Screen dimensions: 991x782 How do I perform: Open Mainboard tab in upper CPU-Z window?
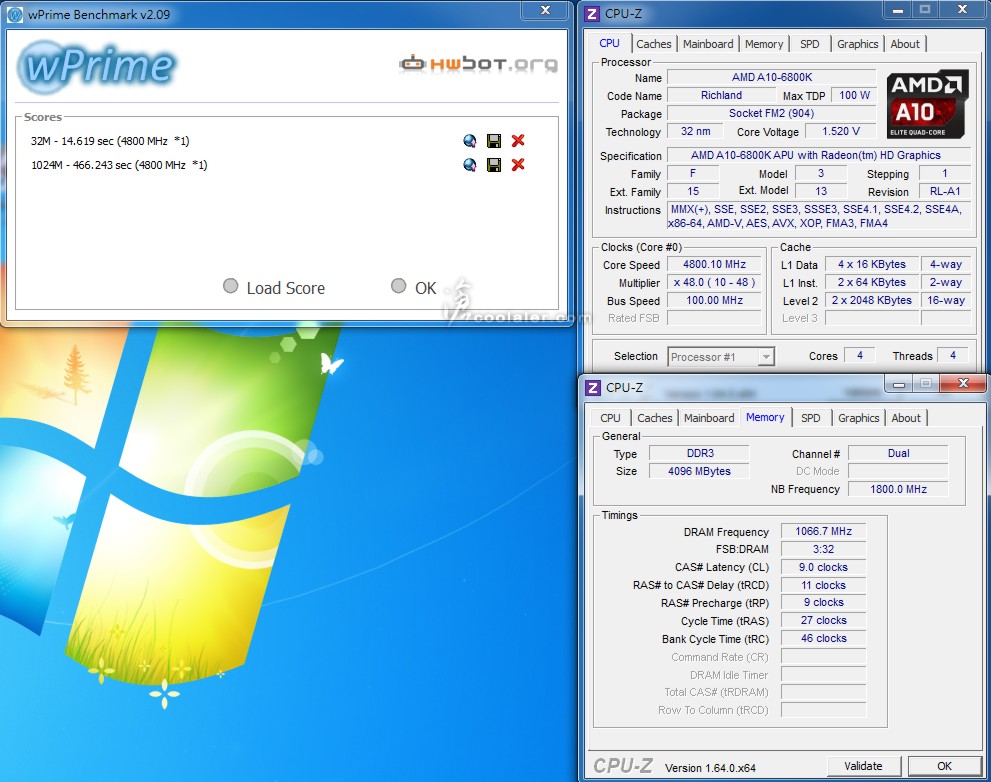[708, 44]
